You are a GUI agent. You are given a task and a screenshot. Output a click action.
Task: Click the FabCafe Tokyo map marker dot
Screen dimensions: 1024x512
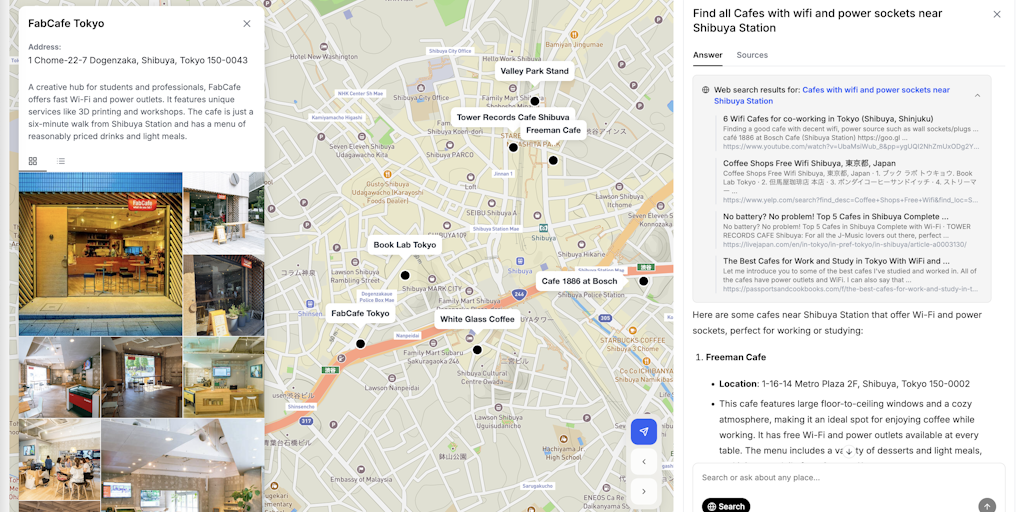point(360,344)
